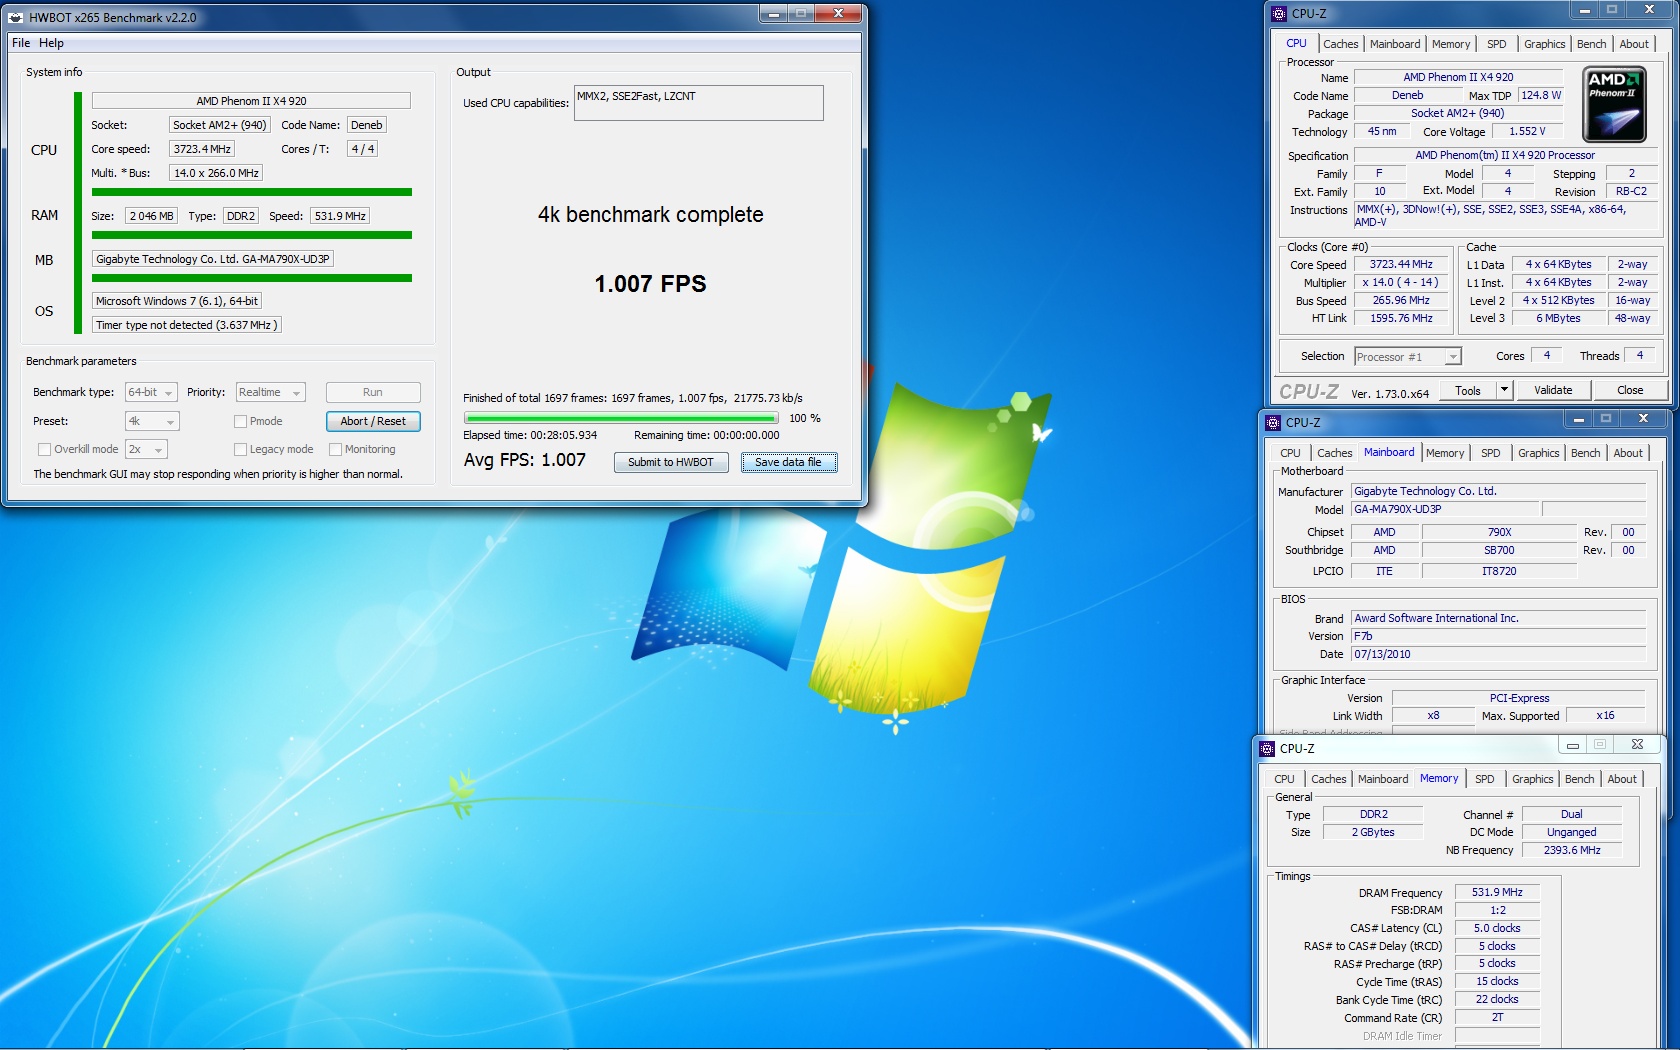Close the top CPU-Z CPU window
Image resolution: width=1680 pixels, height=1050 pixels.
(1649, 10)
